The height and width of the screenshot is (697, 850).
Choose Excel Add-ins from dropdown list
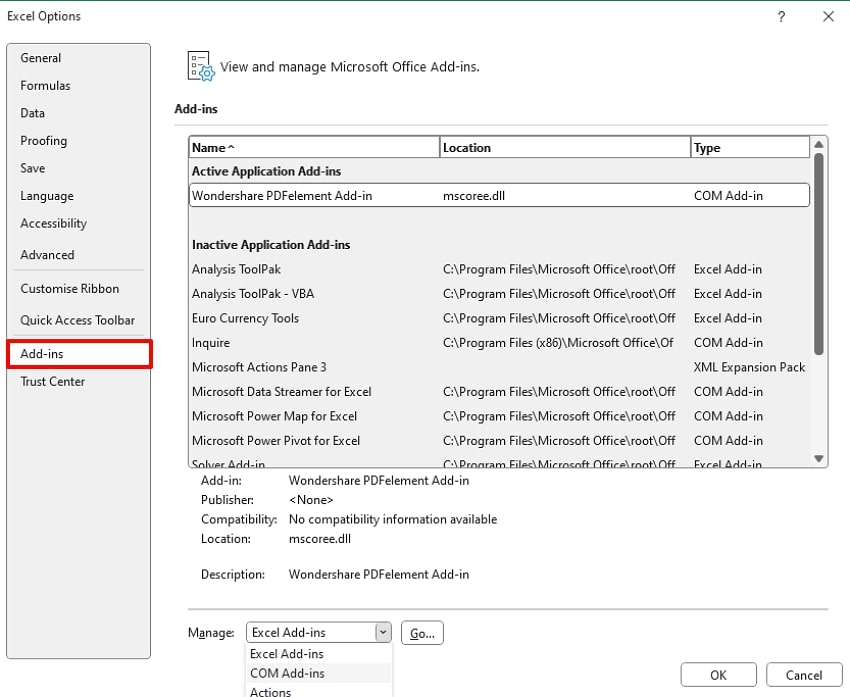[319, 654]
